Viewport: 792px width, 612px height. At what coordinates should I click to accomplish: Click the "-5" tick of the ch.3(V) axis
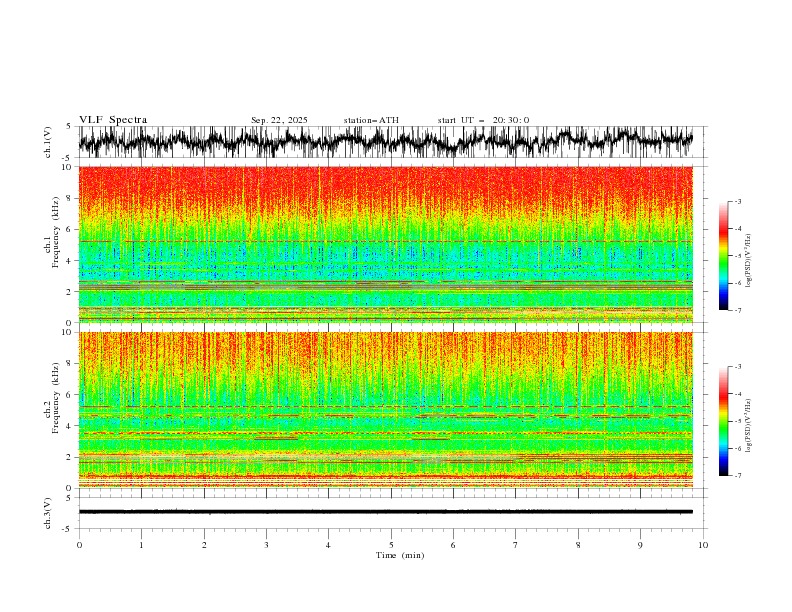(x=68, y=529)
